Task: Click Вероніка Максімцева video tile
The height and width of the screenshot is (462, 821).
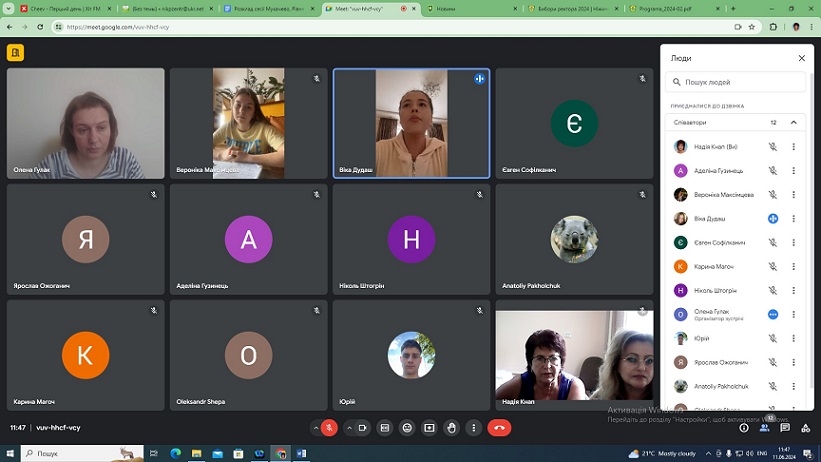Action: (x=249, y=123)
